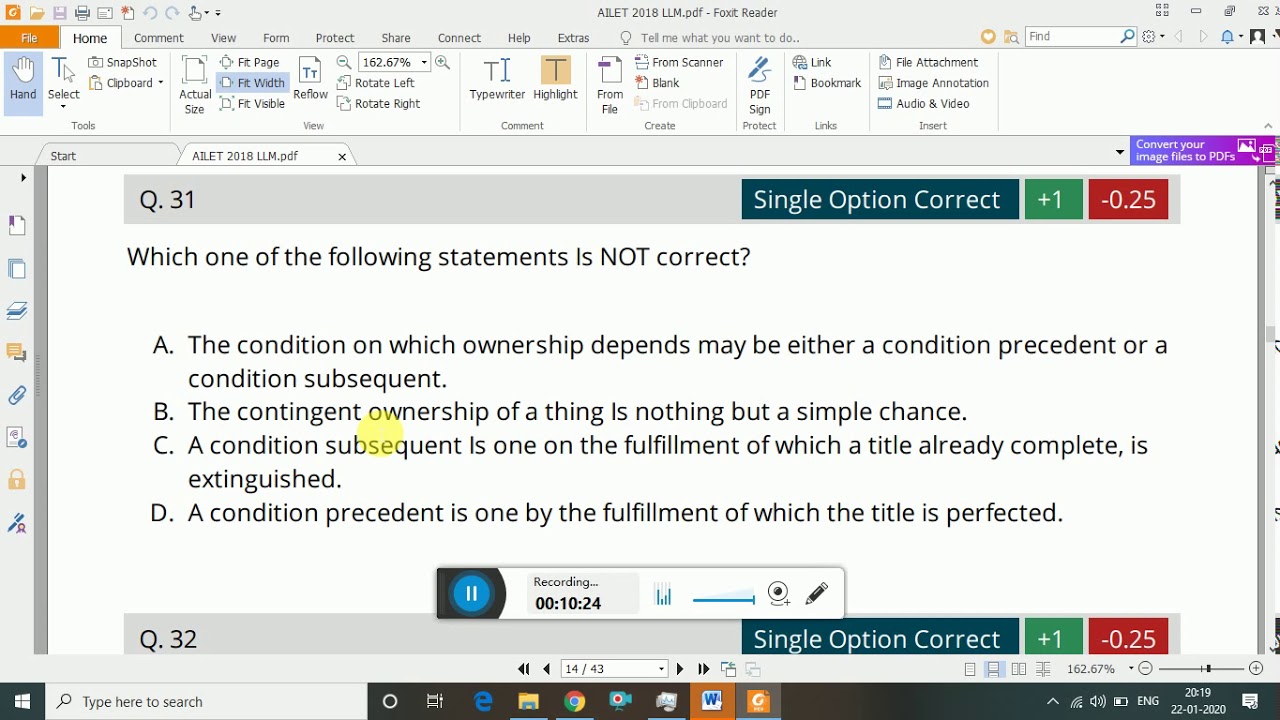Select the Typewriter tool

click(x=497, y=80)
